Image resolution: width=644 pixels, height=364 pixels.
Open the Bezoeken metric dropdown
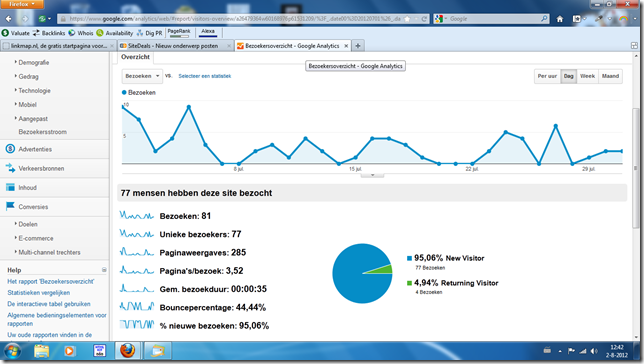tap(142, 76)
